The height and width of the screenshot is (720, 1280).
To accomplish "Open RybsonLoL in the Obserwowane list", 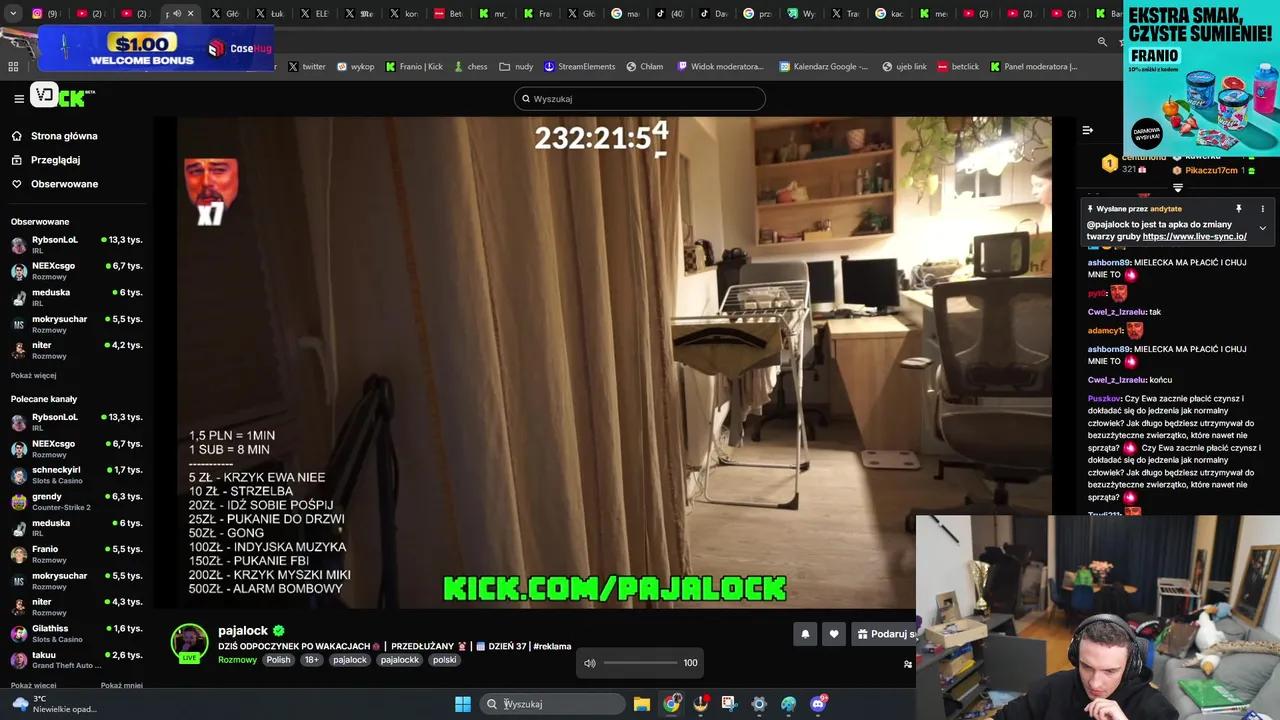I will tap(76, 244).
